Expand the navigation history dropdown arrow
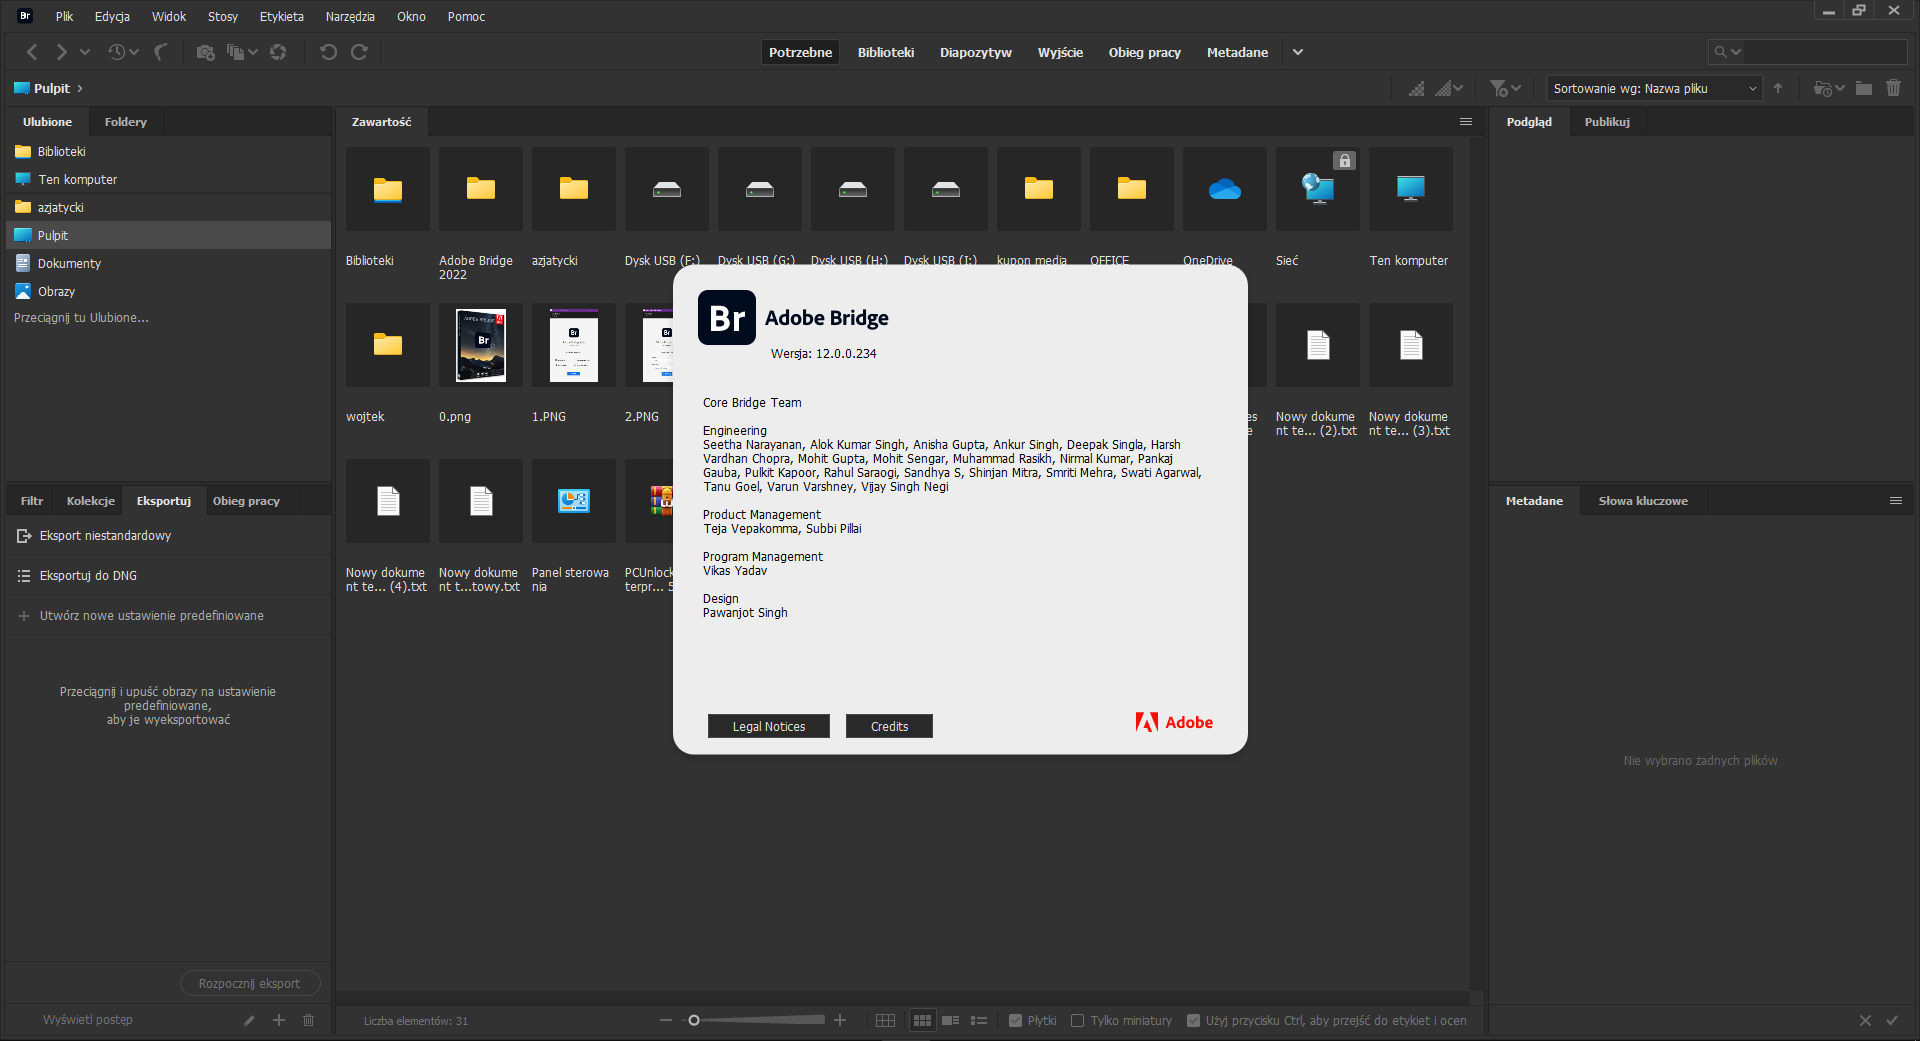 point(85,52)
